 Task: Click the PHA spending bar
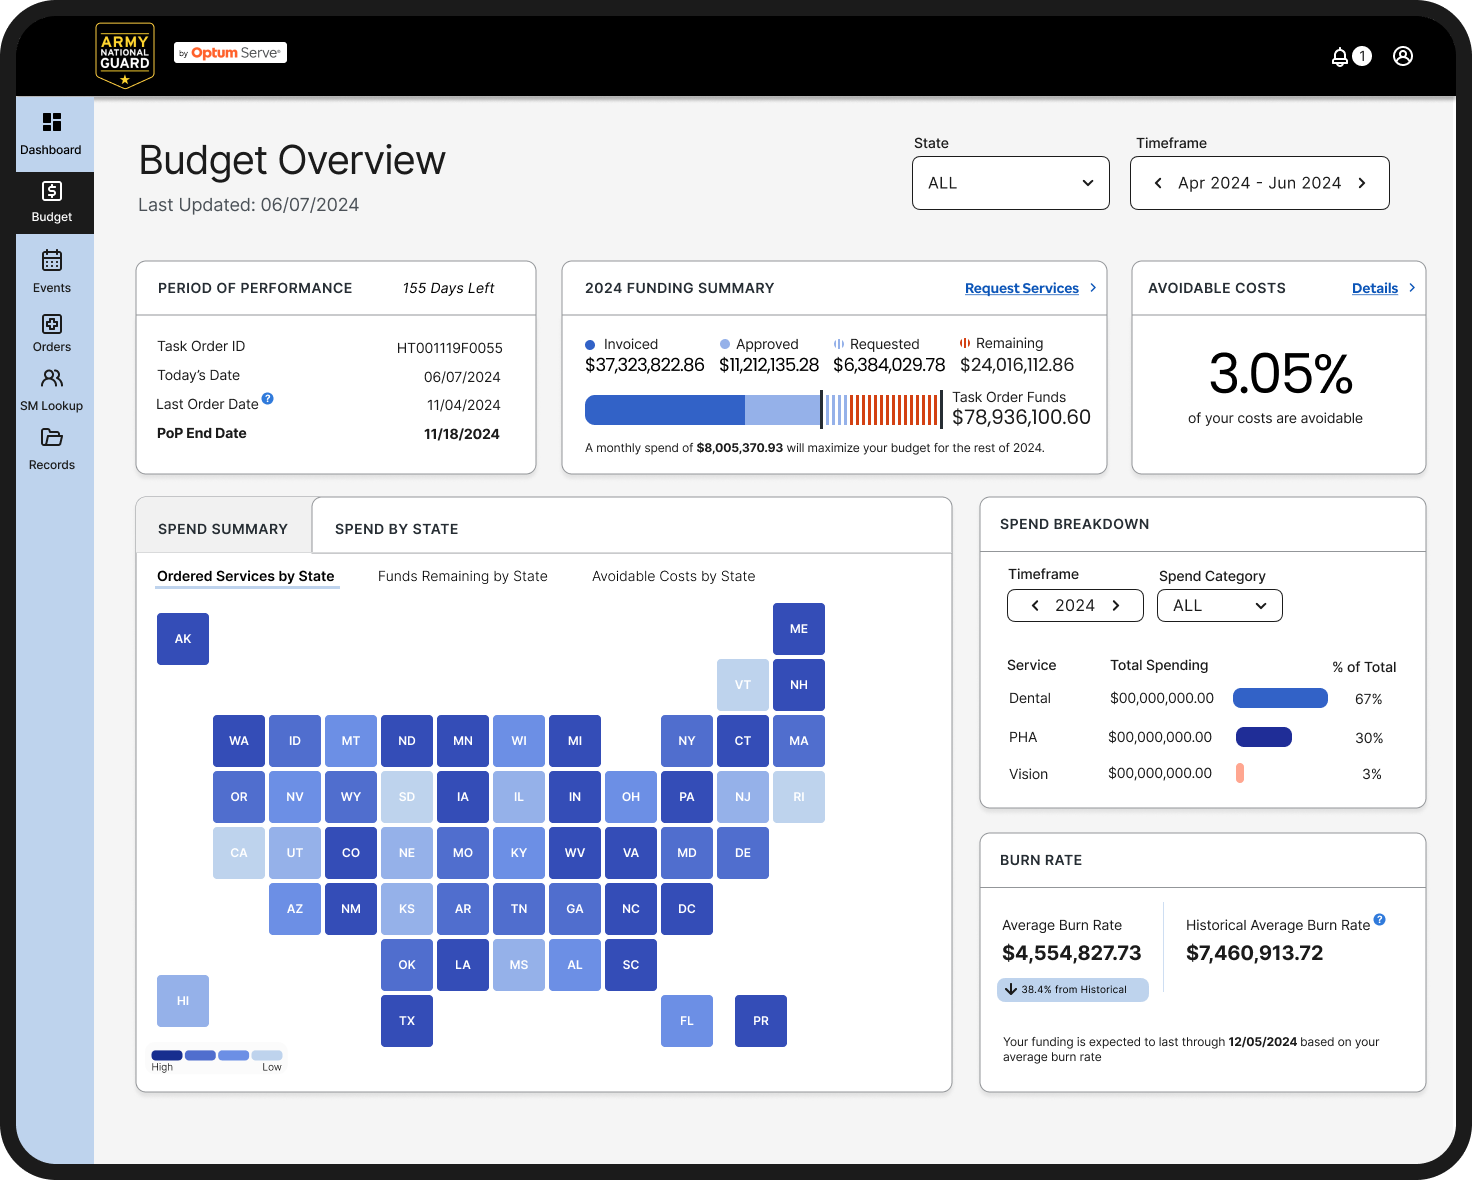pyautogui.click(x=1264, y=737)
